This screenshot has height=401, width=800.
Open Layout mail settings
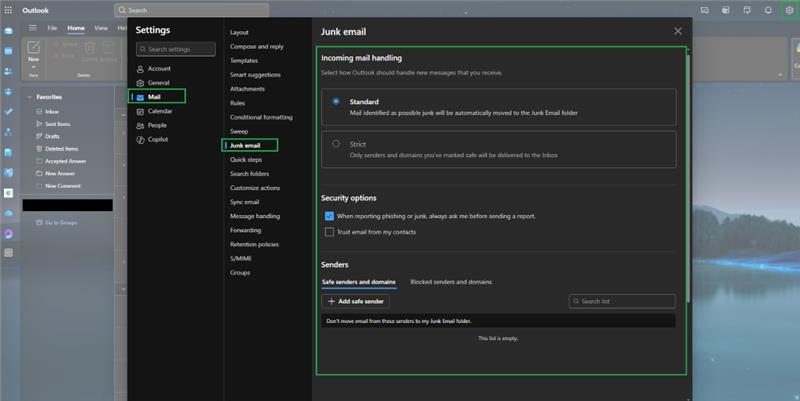239,32
